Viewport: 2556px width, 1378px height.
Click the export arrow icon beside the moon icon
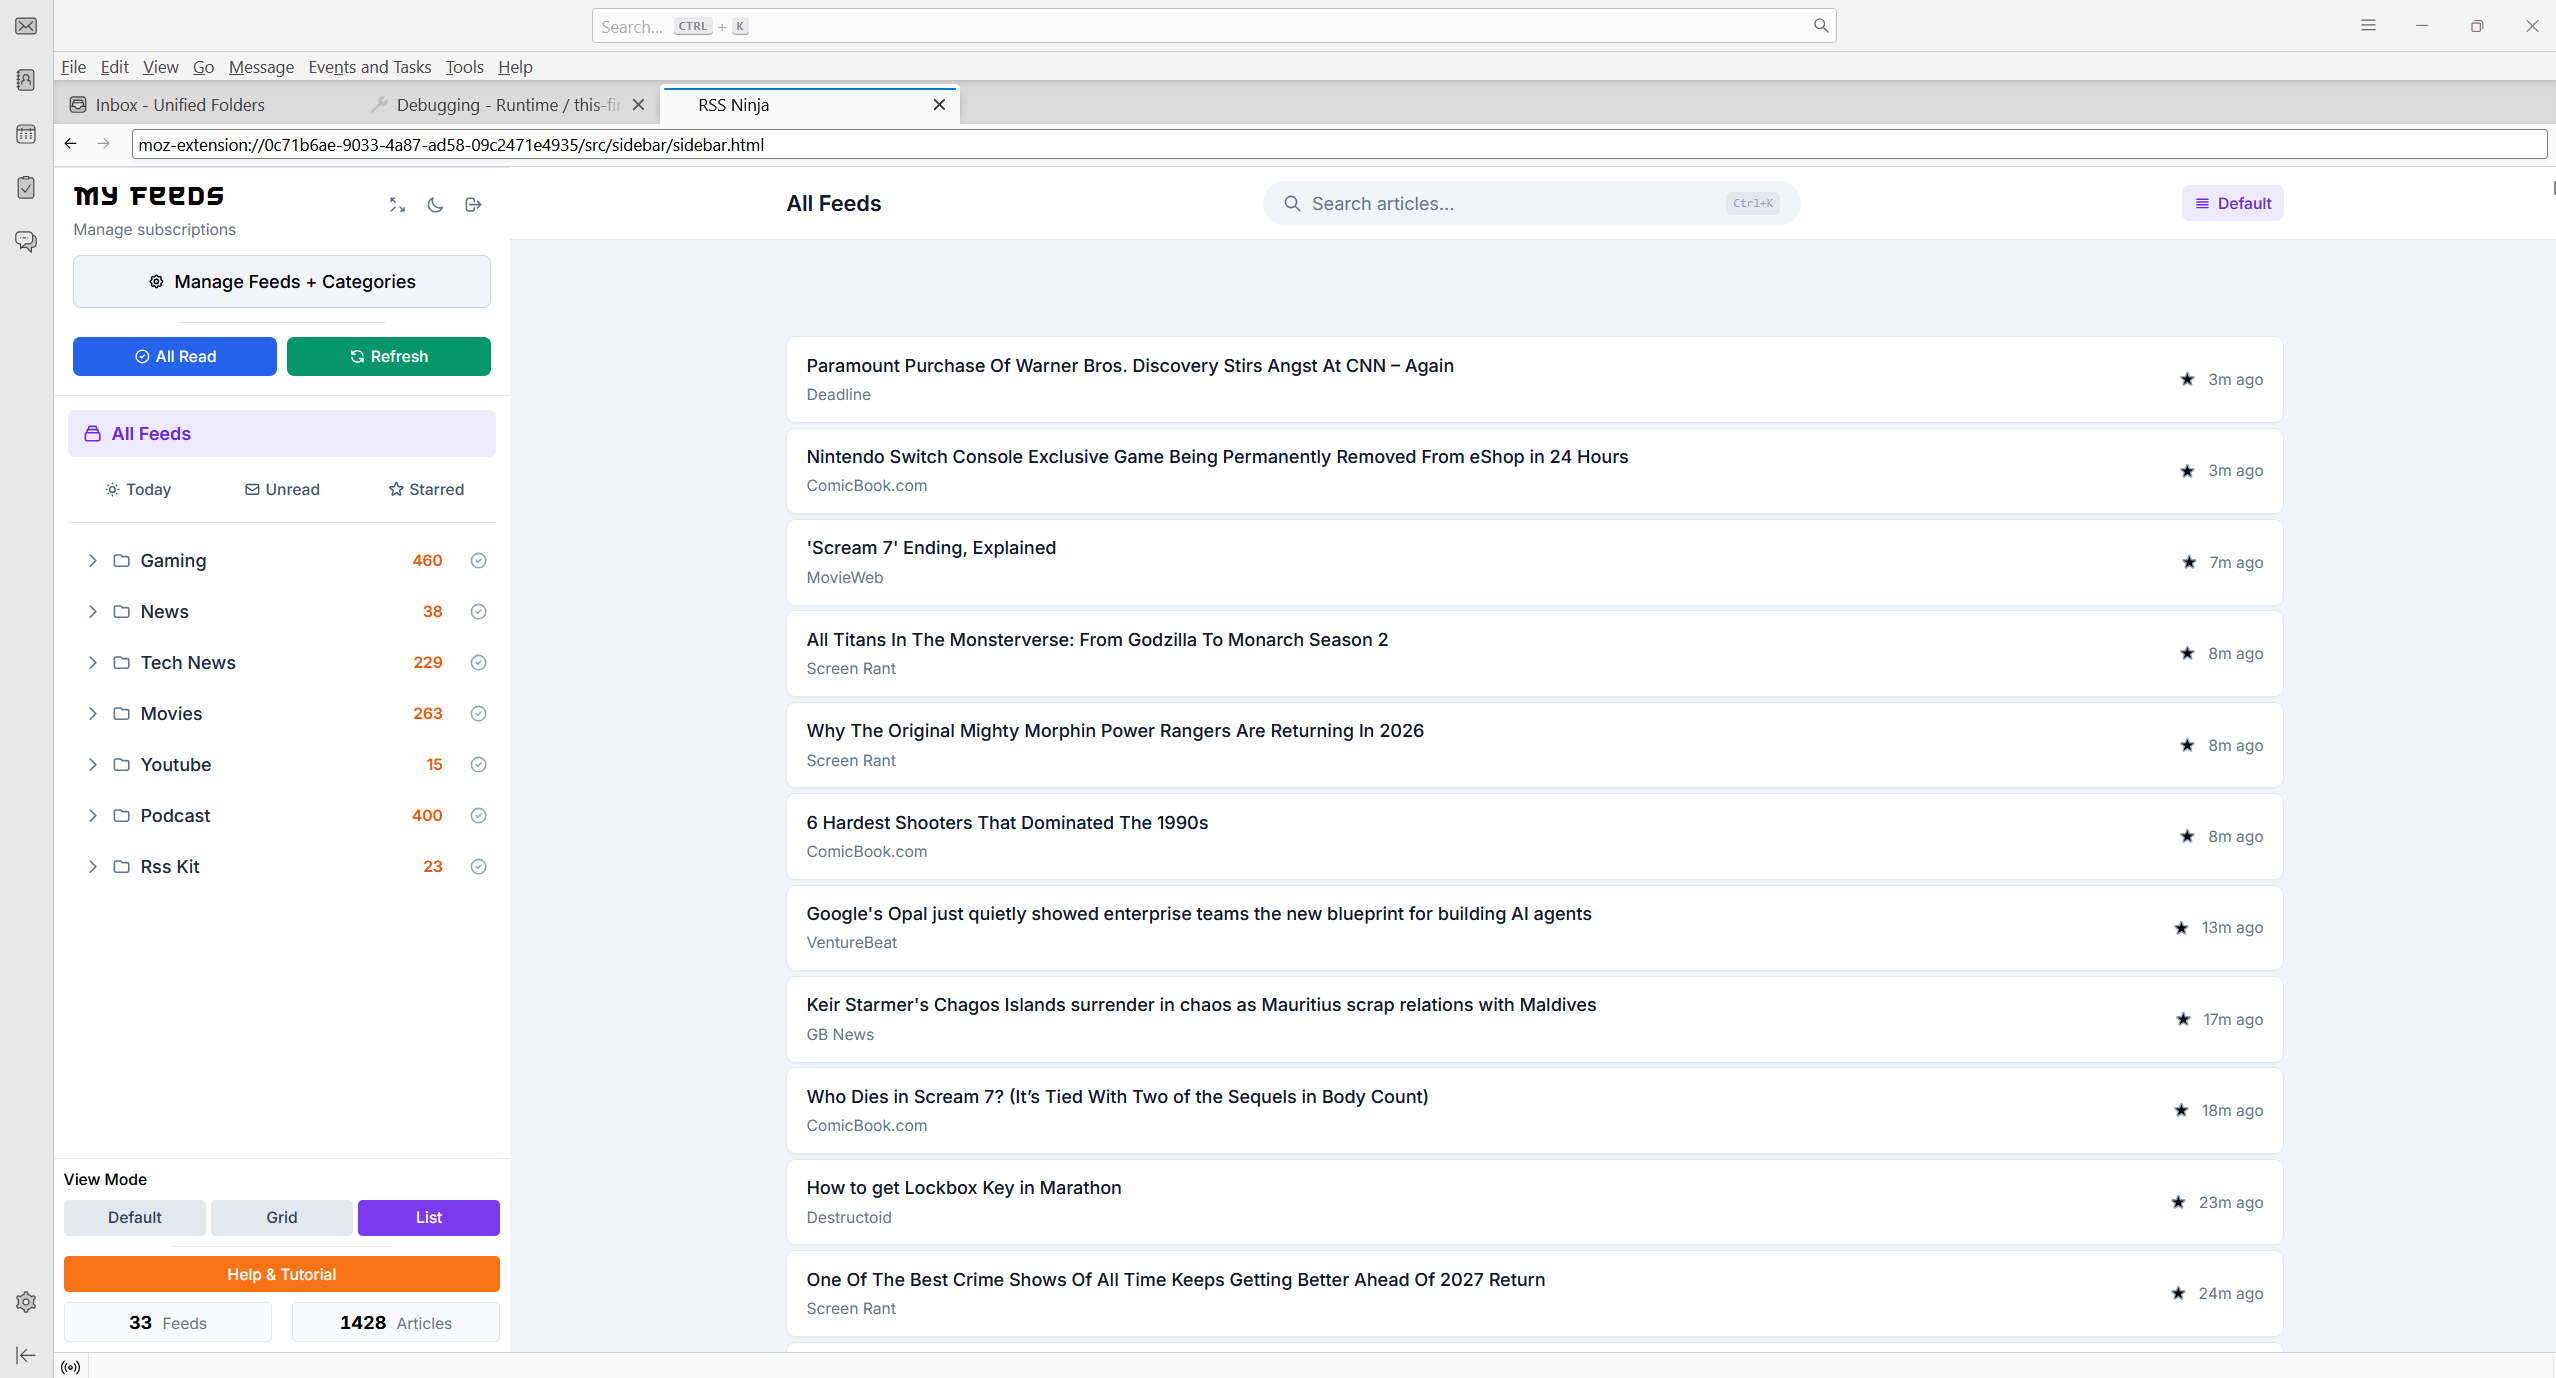pyautogui.click(x=473, y=205)
